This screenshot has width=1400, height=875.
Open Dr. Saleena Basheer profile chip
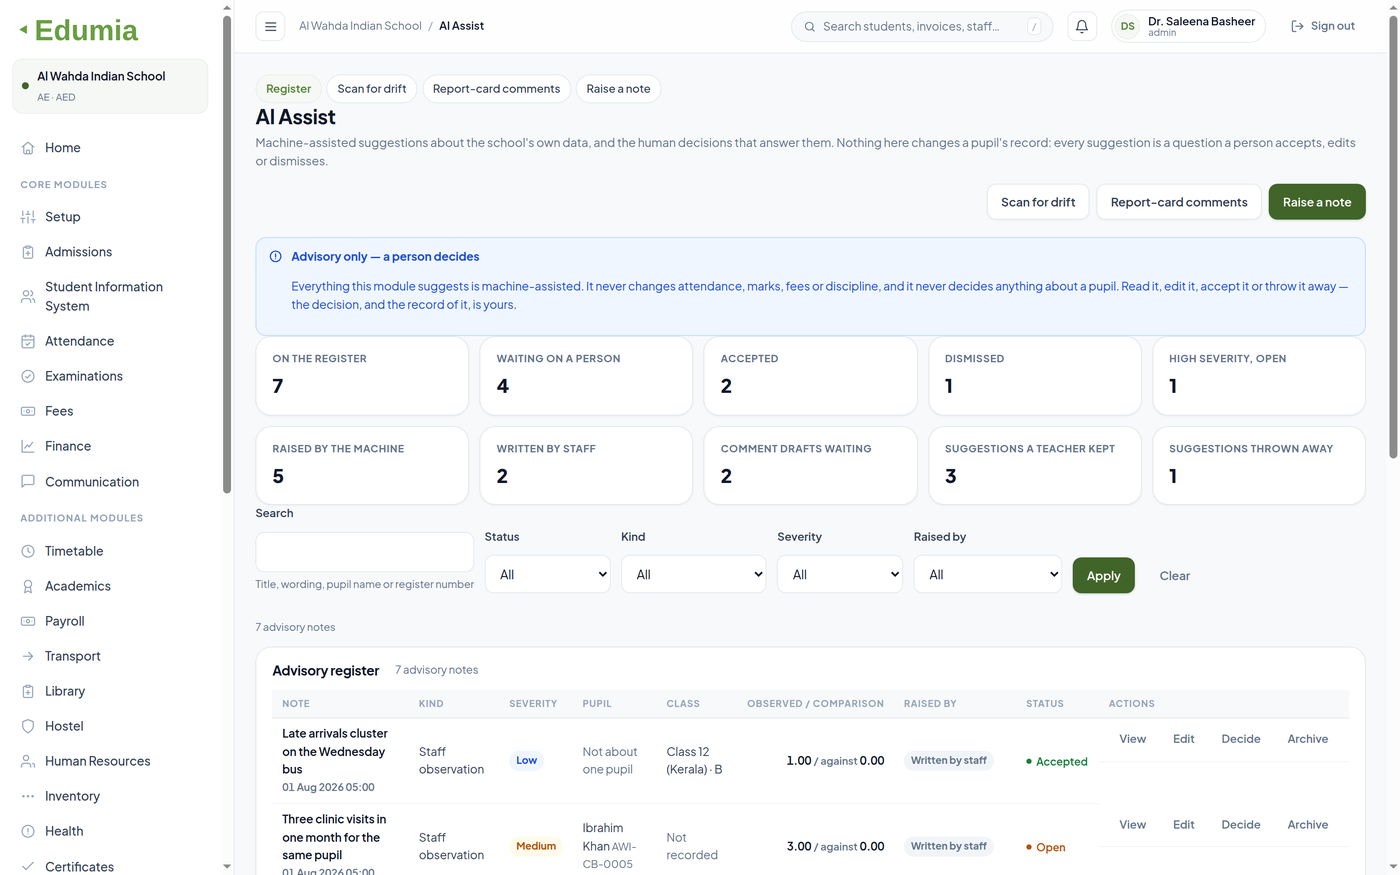tap(1188, 26)
